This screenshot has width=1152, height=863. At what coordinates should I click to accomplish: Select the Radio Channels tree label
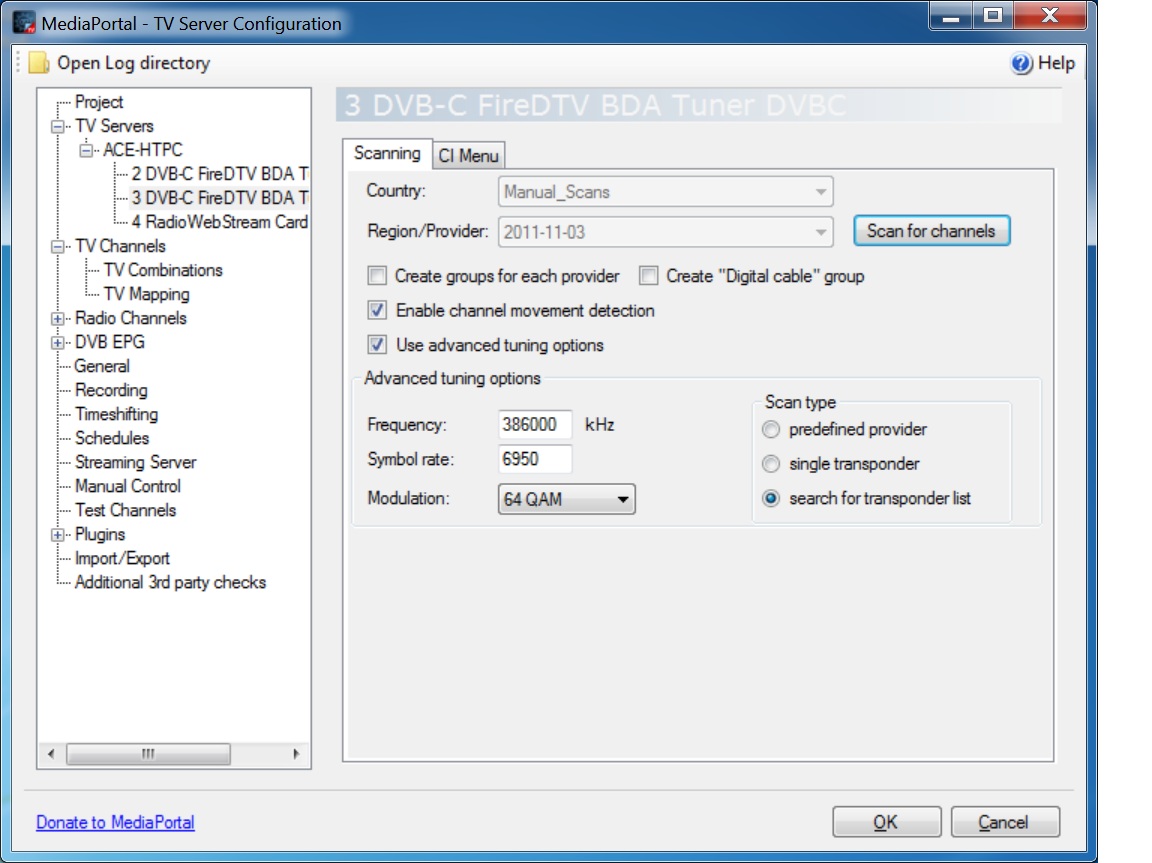coord(131,319)
